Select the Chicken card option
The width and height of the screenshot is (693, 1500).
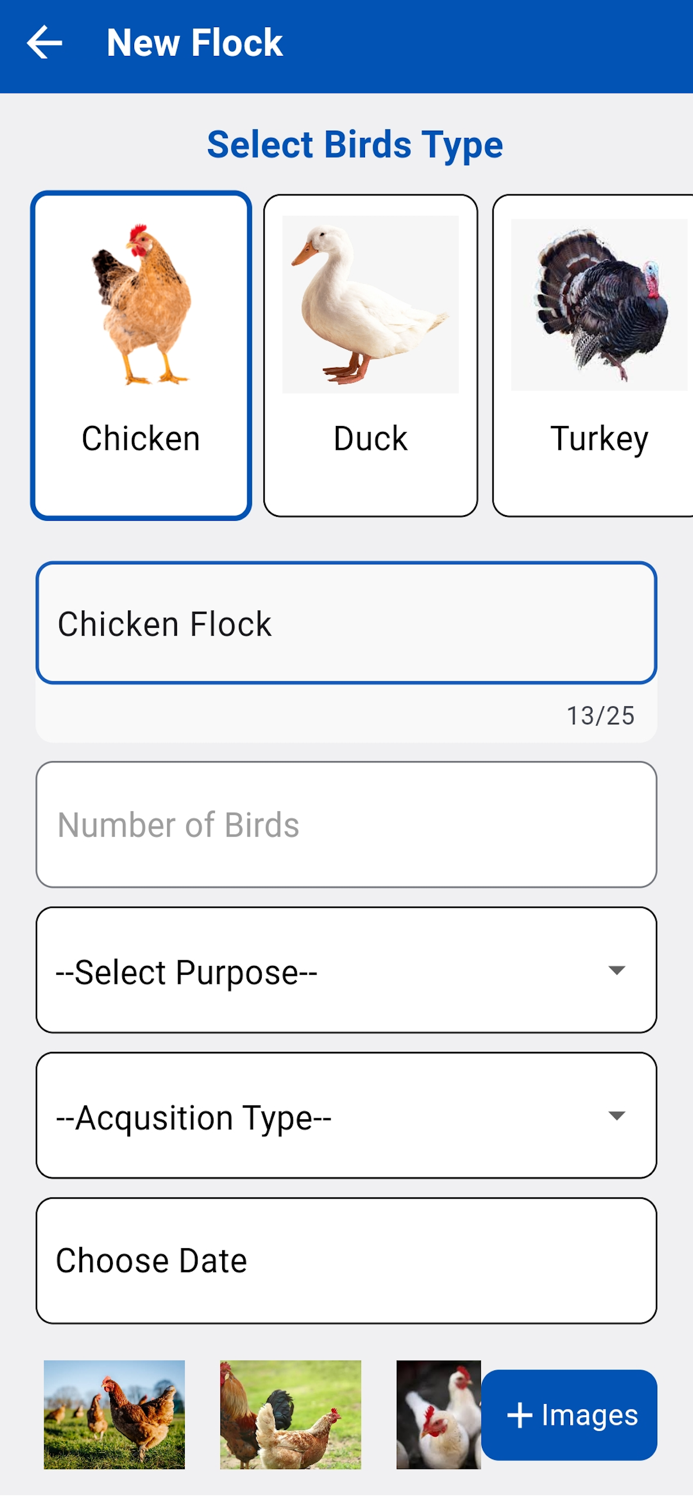140,354
